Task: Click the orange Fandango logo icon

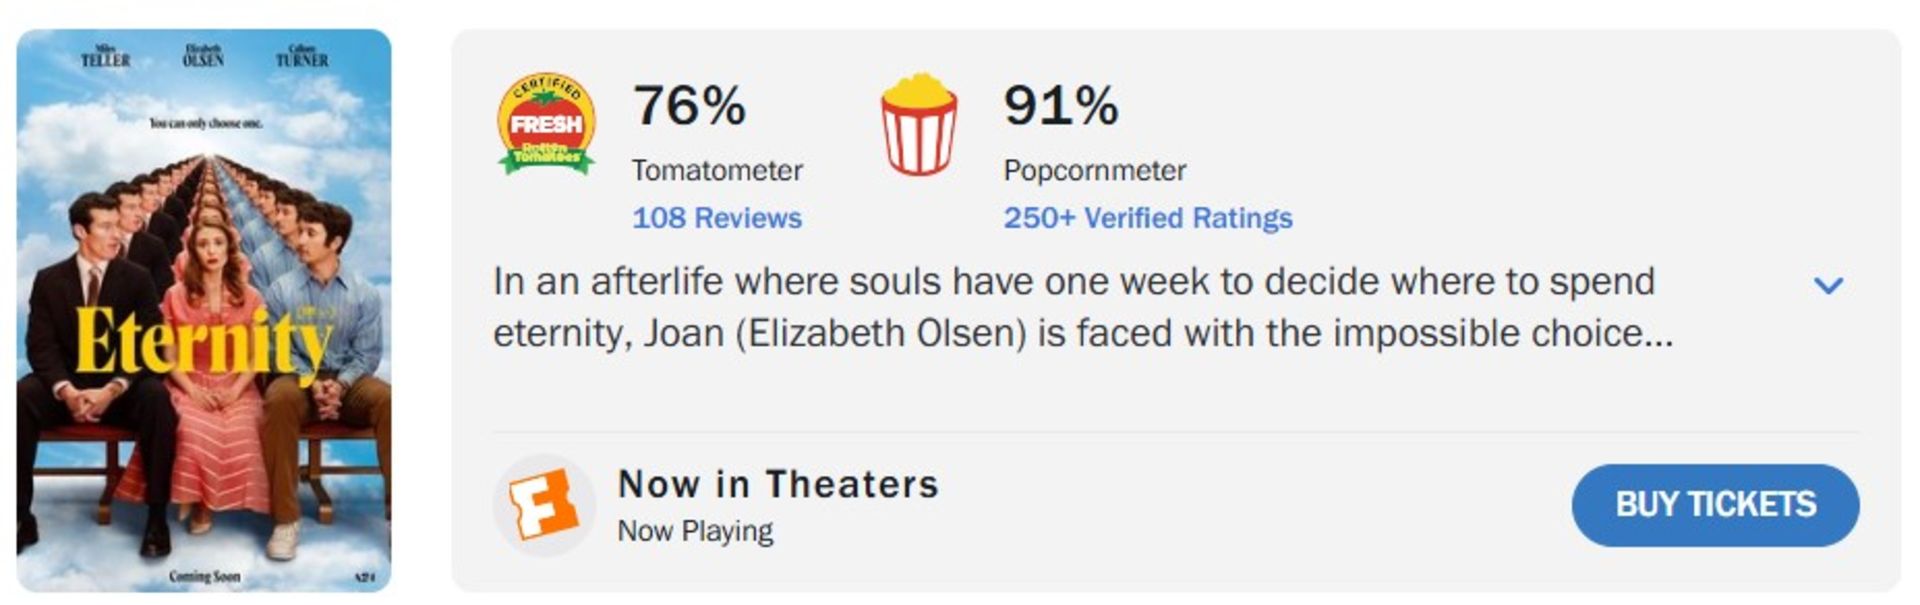Action: coord(543,504)
